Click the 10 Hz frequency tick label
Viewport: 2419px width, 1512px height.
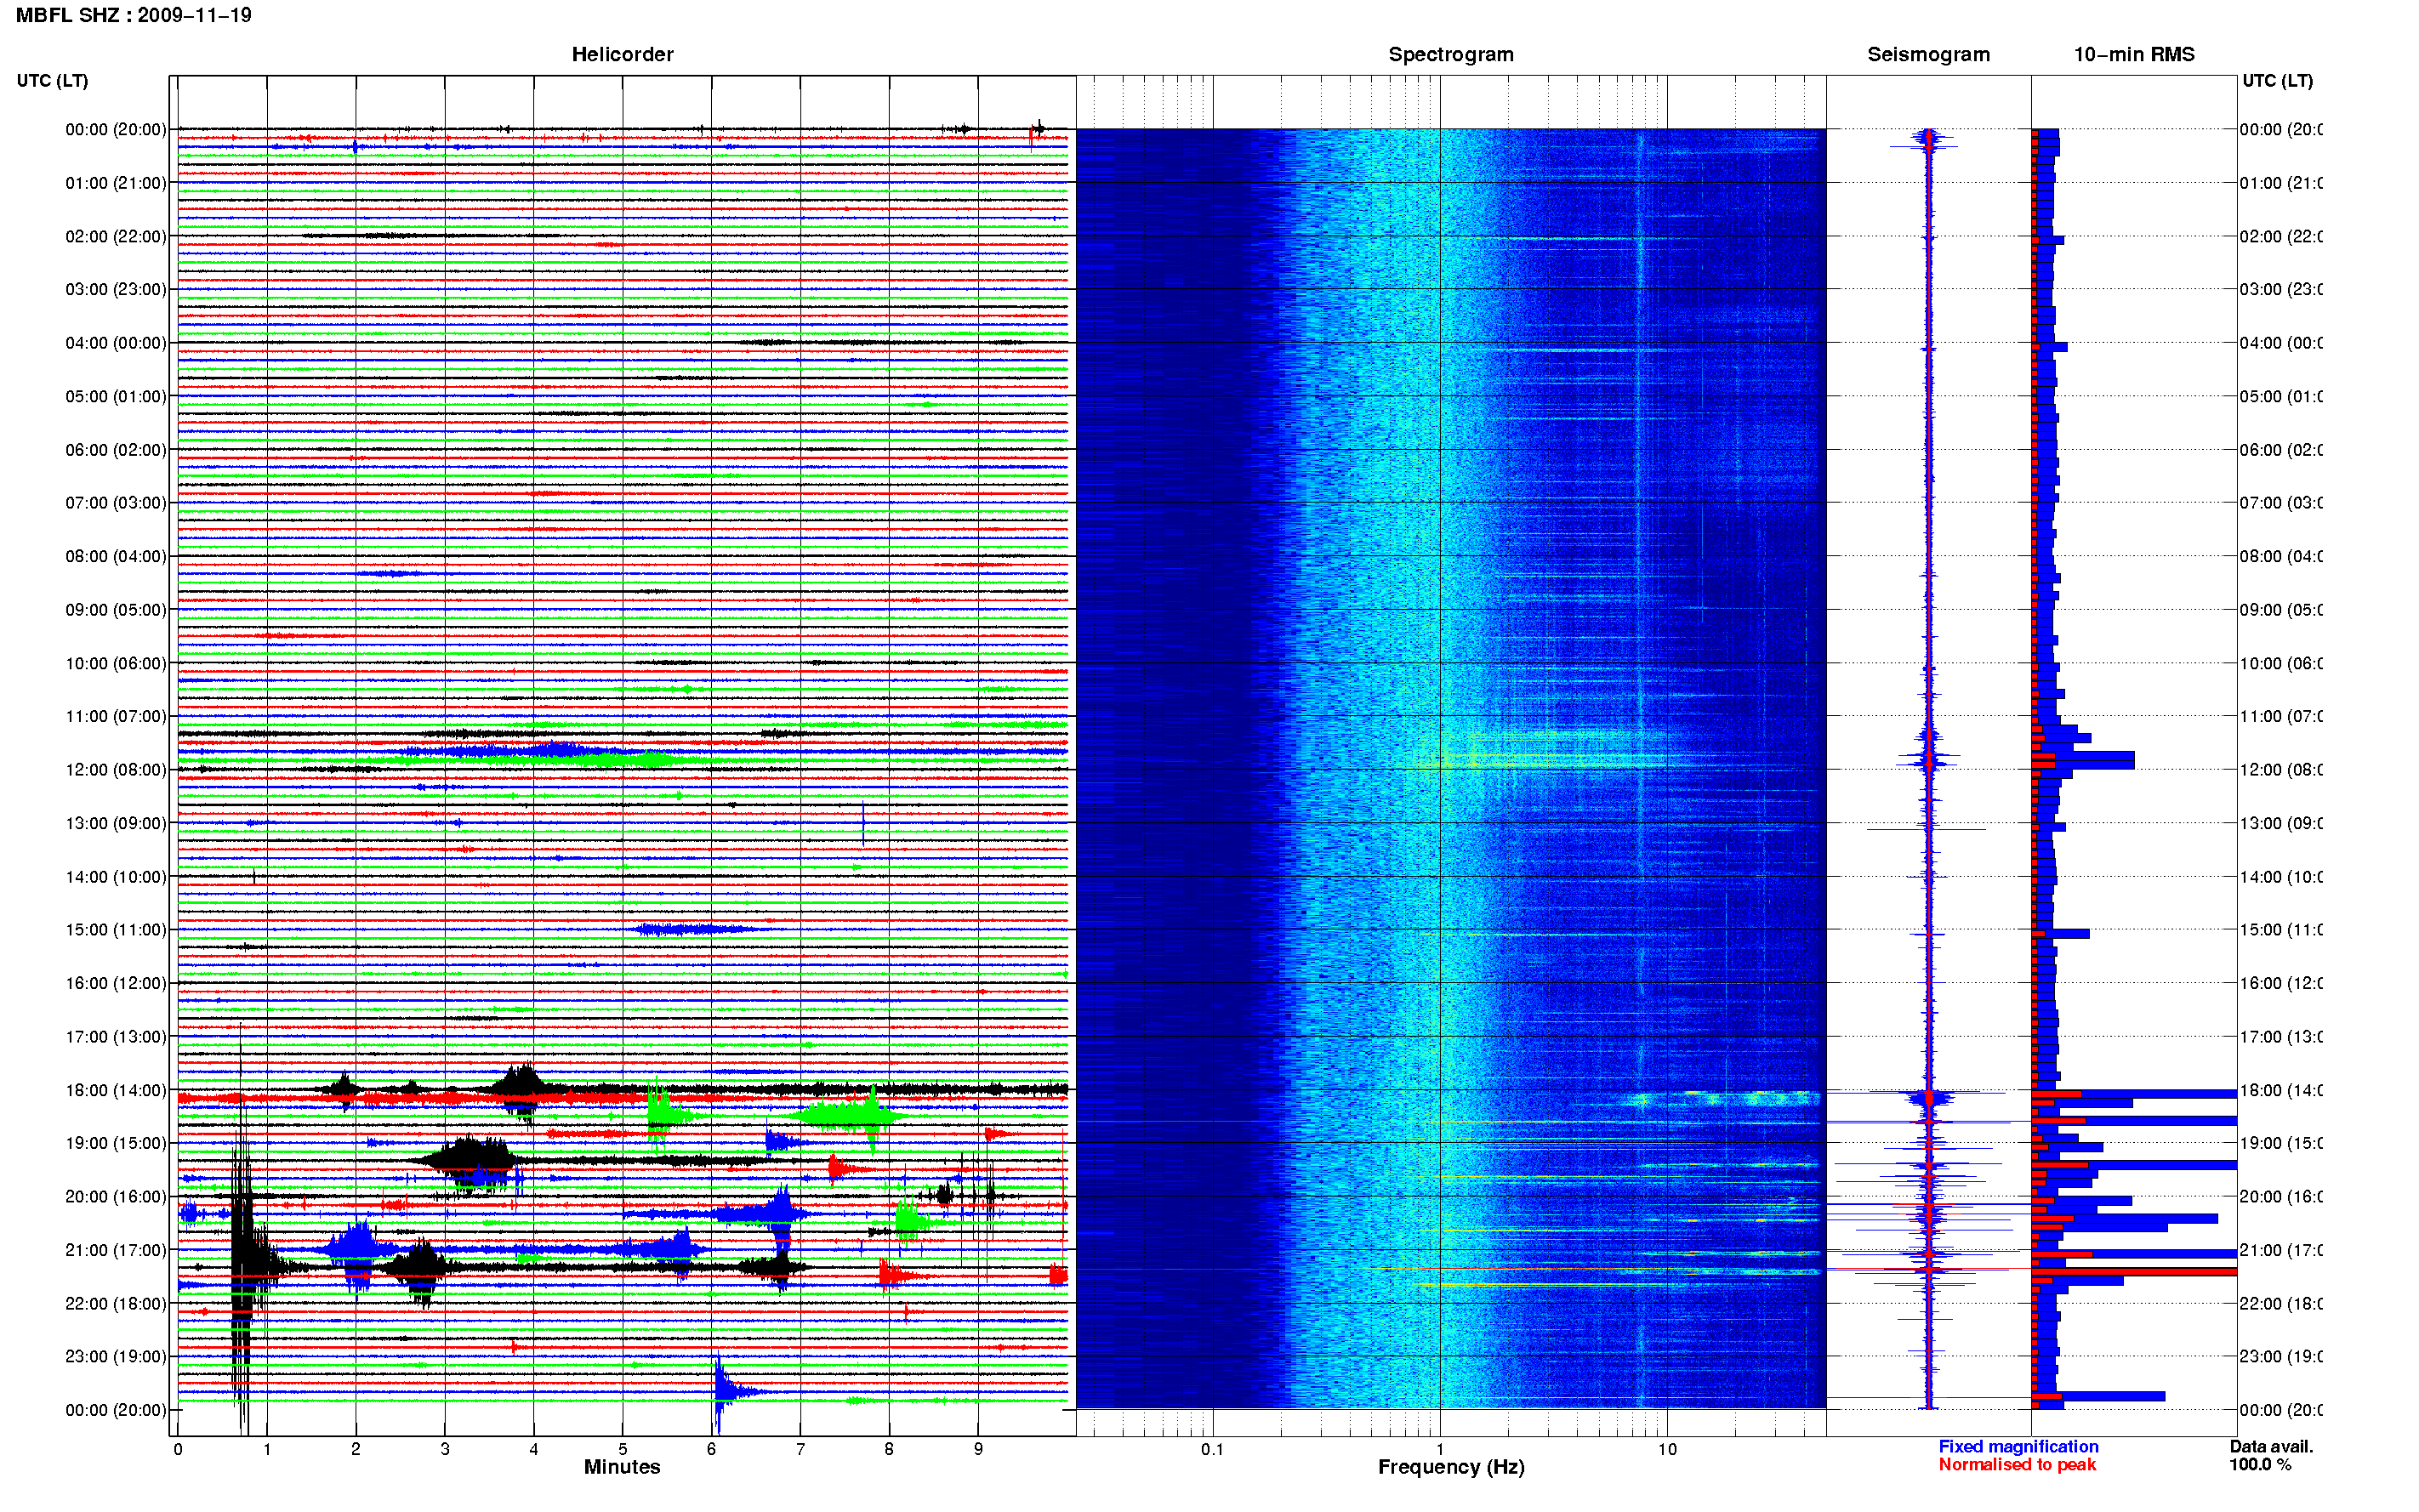point(1667,1449)
